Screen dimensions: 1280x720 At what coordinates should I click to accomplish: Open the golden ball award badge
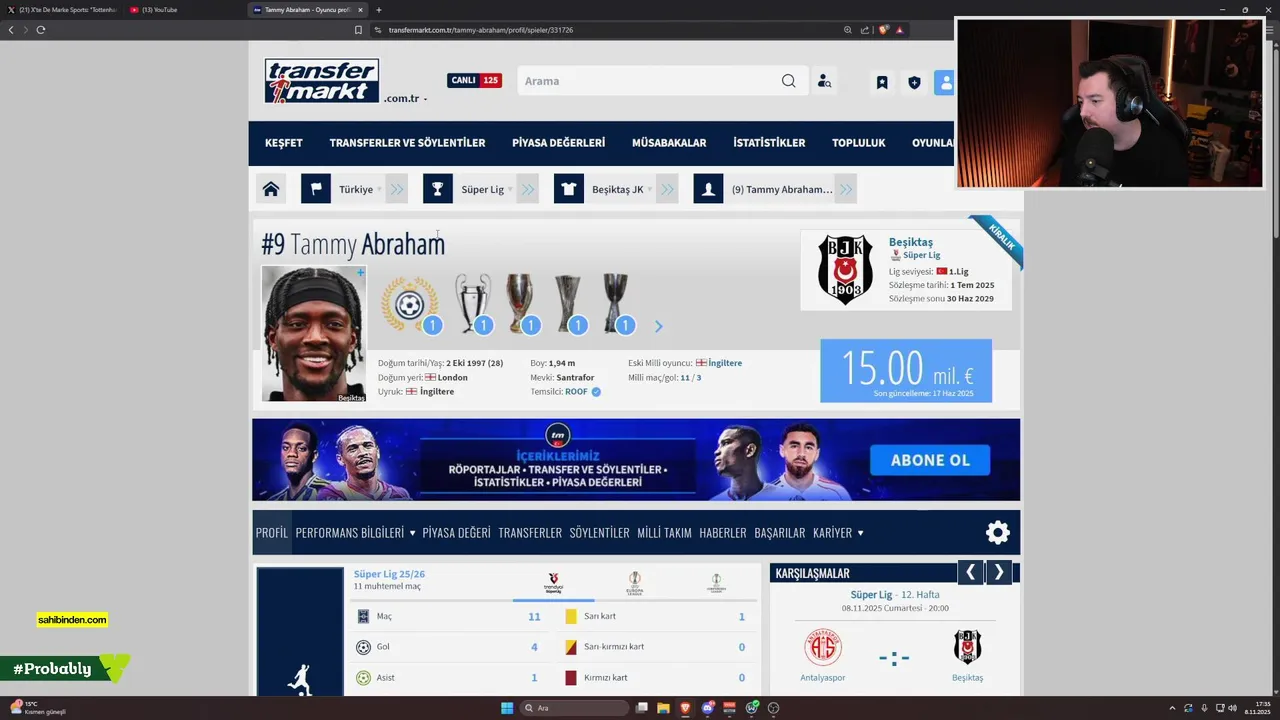coord(410,304)
